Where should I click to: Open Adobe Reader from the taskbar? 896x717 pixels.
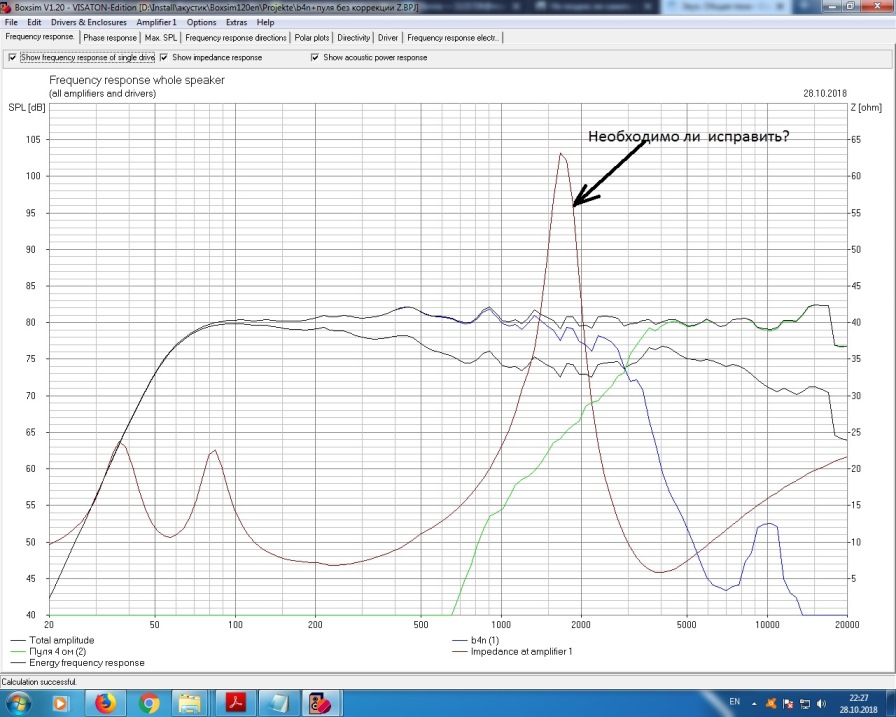coord(238,703)
